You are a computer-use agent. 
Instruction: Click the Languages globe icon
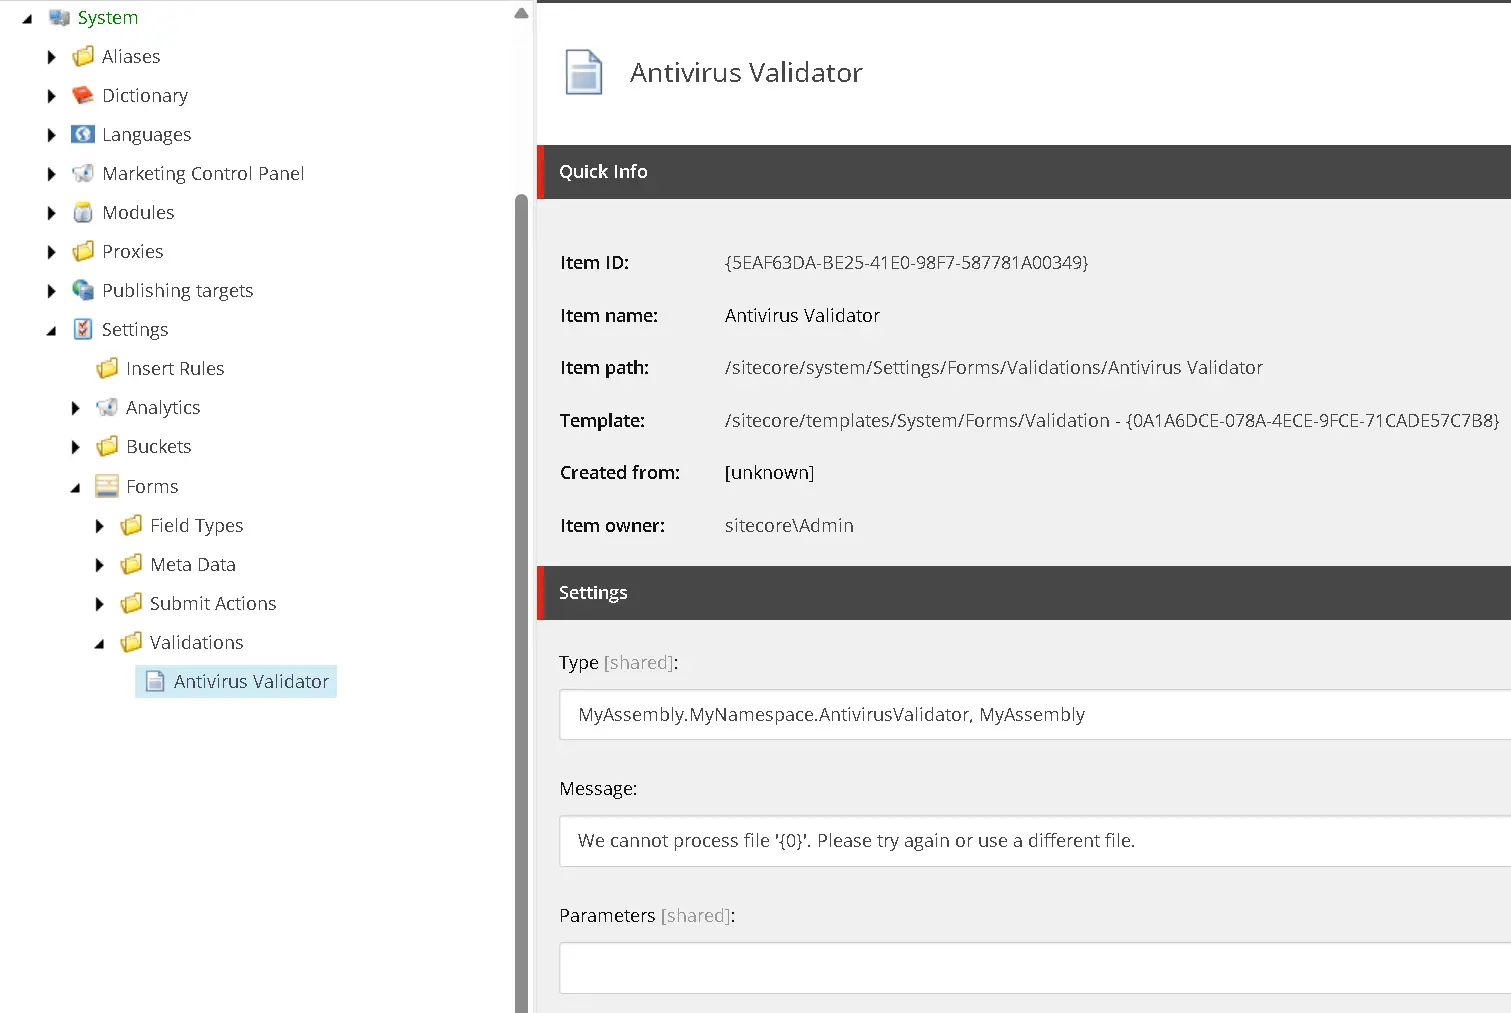(83, 135)
